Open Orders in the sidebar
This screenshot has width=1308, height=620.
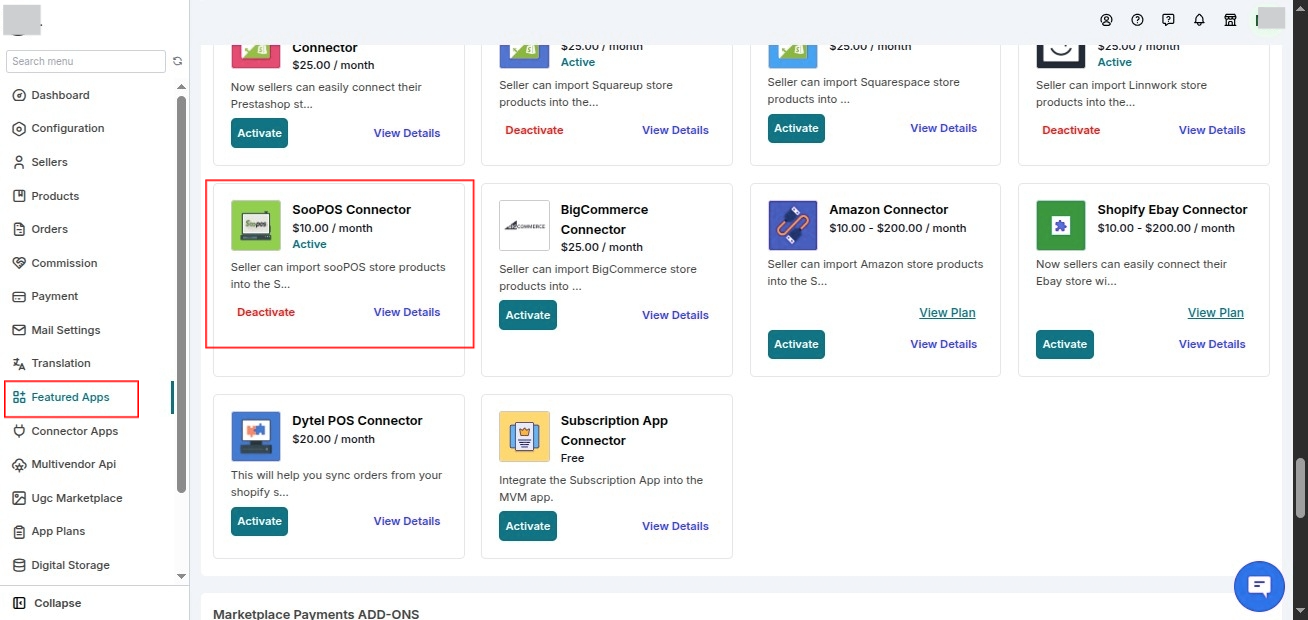(50, 229)
